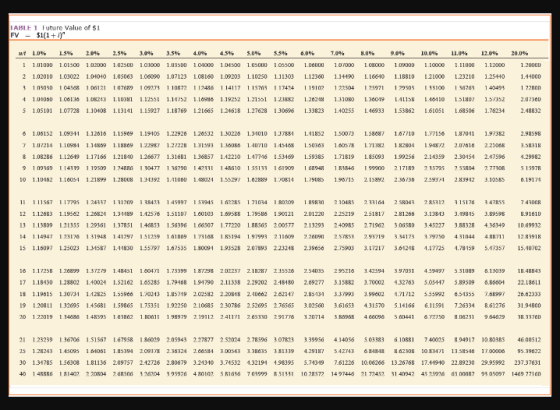Click row 12 value under 6.0% column
The width and height of the screenshot is (560, 410).
[x=314, y=214]
